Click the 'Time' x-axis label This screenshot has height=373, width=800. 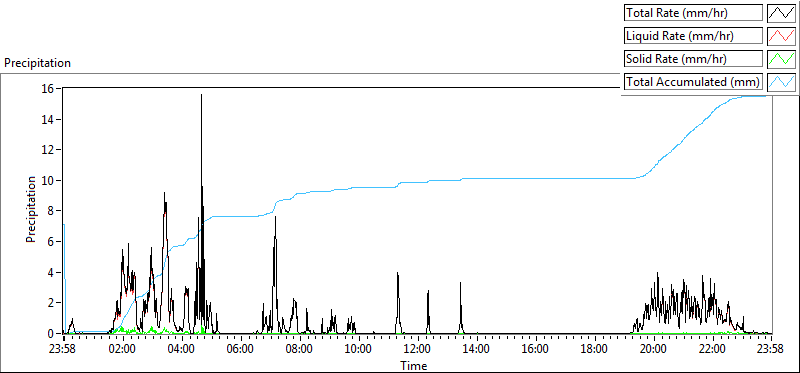coord(414,365)
